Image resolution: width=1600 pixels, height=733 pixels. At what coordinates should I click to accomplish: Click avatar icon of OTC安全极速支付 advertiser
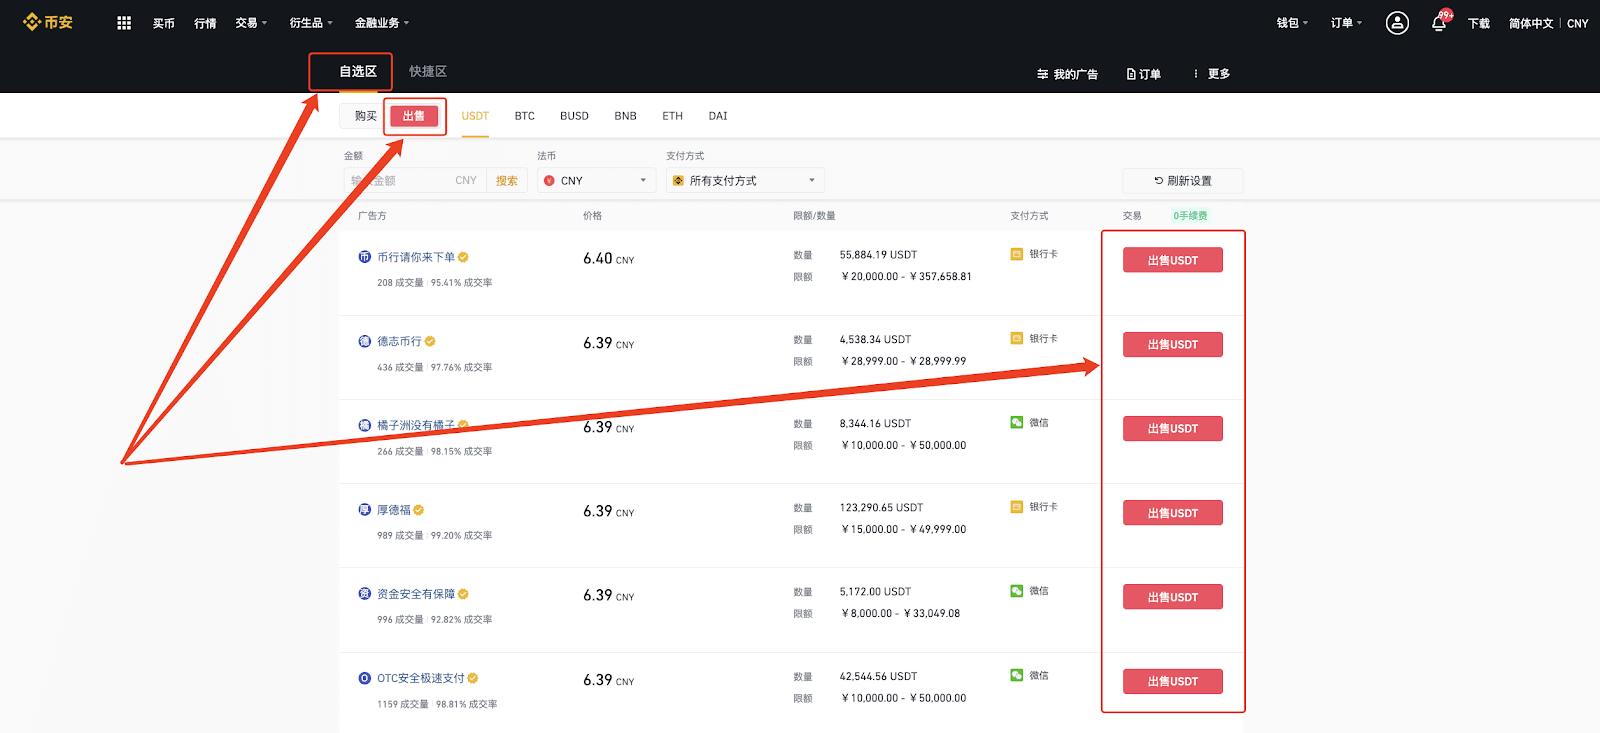click(364, 678)
